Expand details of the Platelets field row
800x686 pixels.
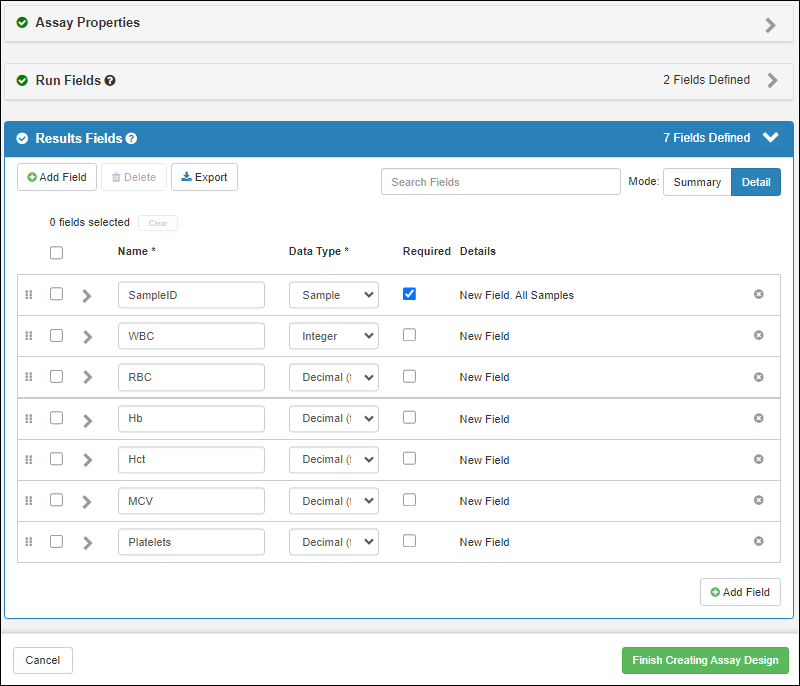87,542
